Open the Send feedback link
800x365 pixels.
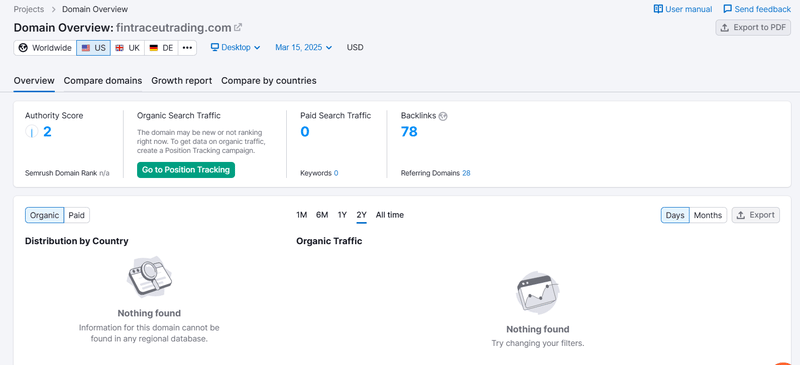757,9
